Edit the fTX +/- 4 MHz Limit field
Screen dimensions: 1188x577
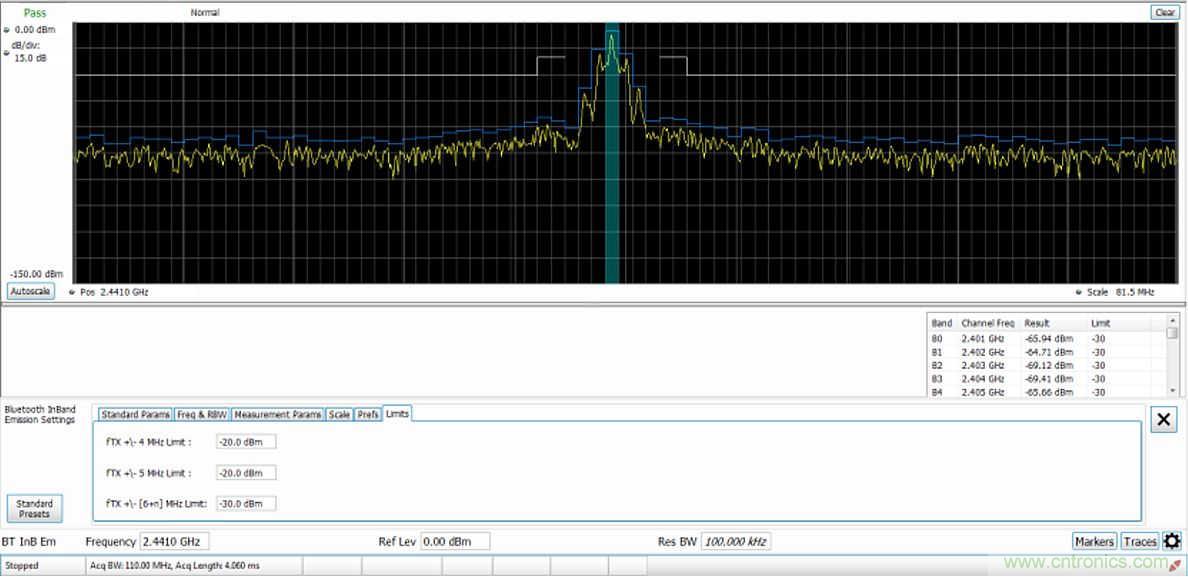tap(246, 442)
